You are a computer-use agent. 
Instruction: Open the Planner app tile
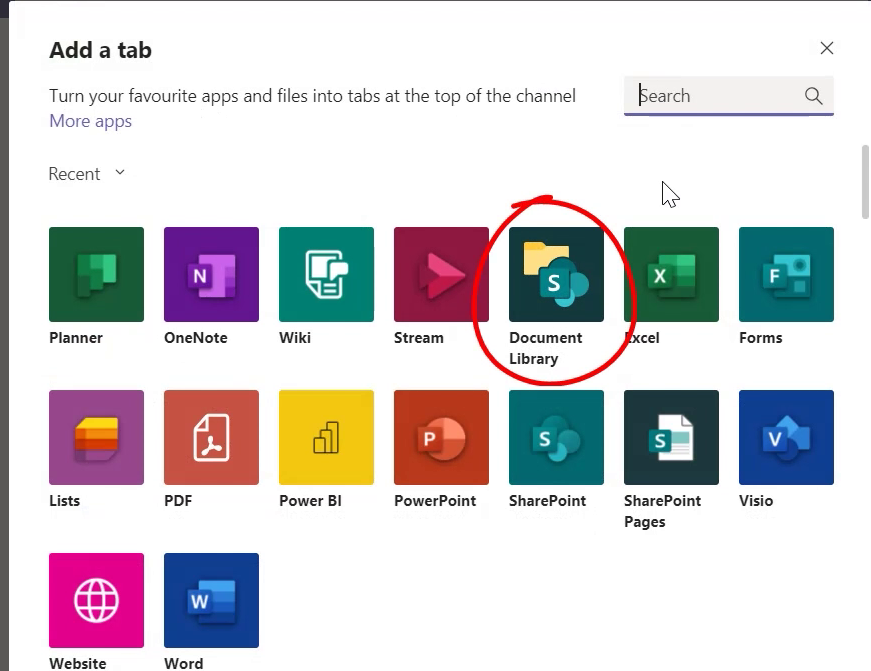pos(96,274)
